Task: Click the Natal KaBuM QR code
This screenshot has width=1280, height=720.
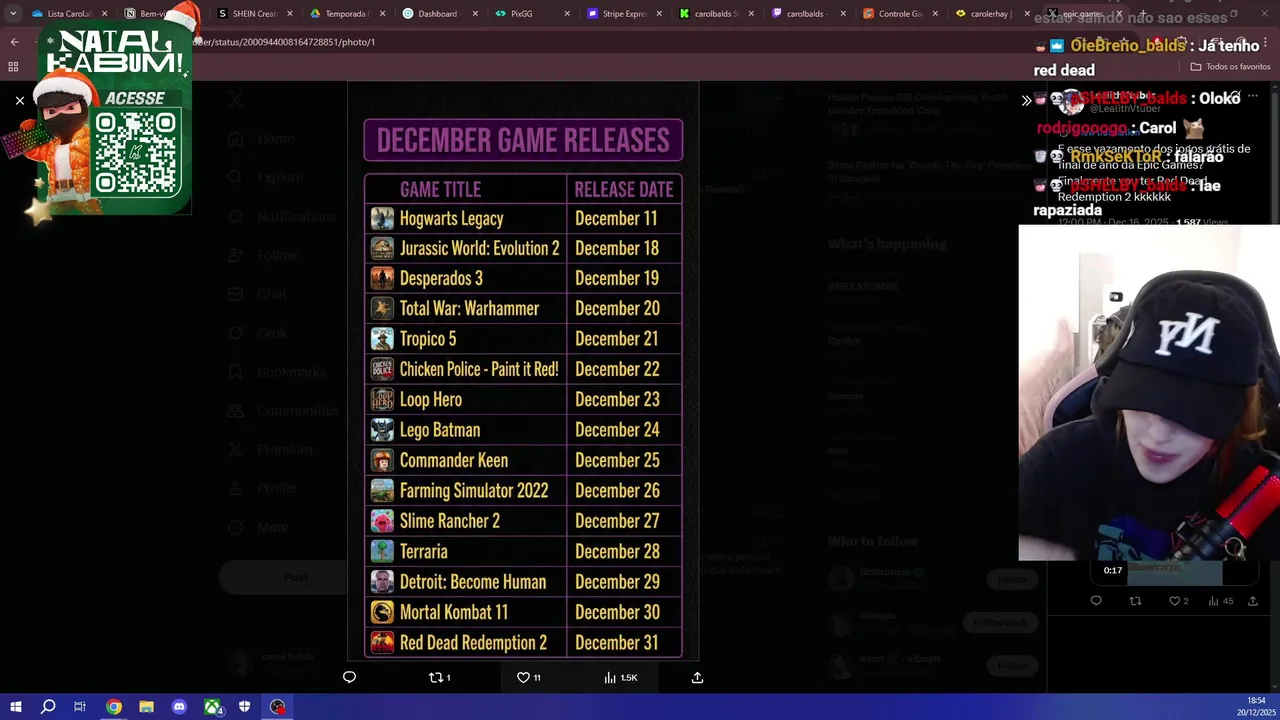Action: 137,152
